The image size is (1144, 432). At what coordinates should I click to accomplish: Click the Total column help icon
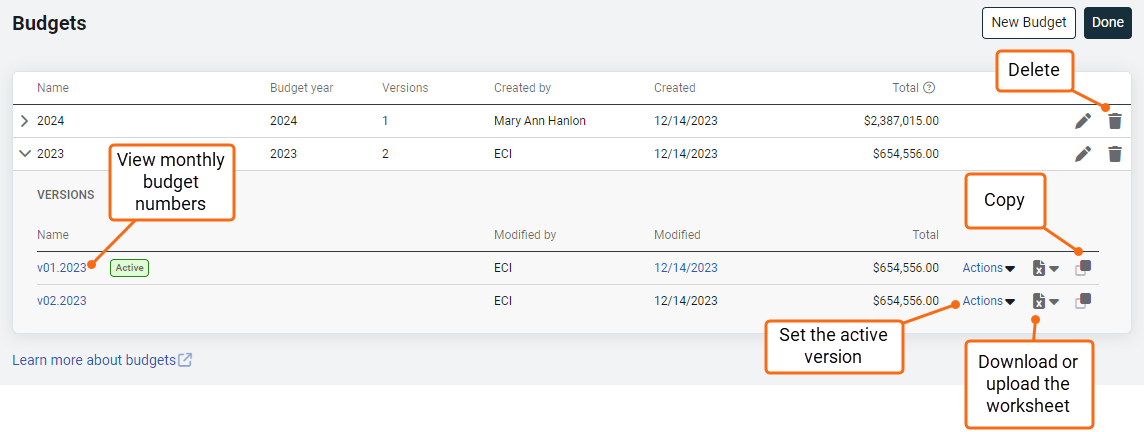point(929,88)
